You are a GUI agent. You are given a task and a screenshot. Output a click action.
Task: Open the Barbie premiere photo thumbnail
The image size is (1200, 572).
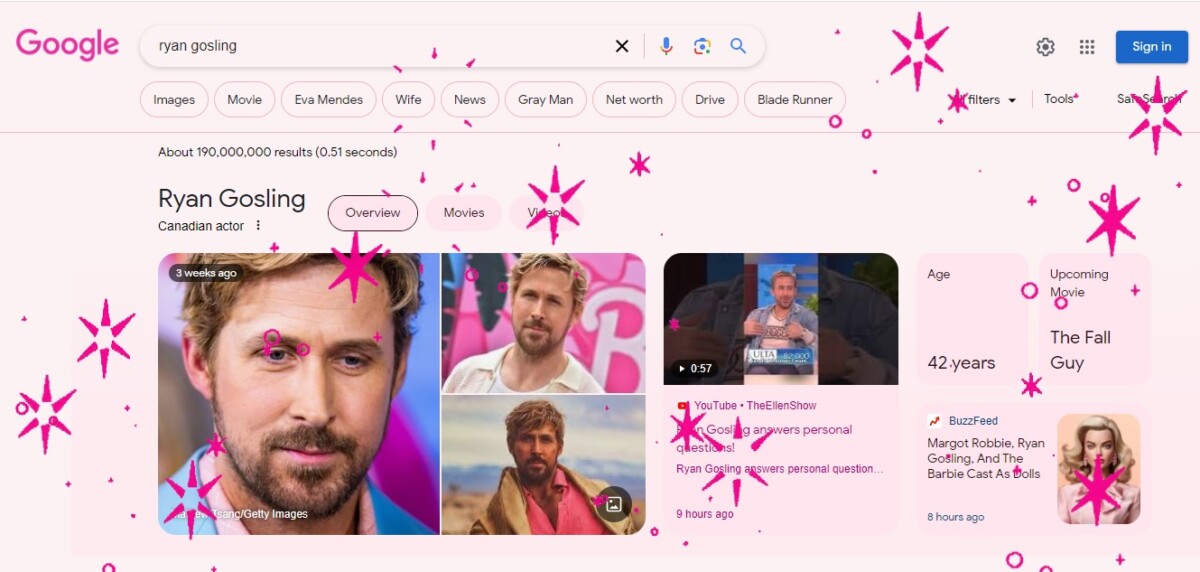pos(544,322)
